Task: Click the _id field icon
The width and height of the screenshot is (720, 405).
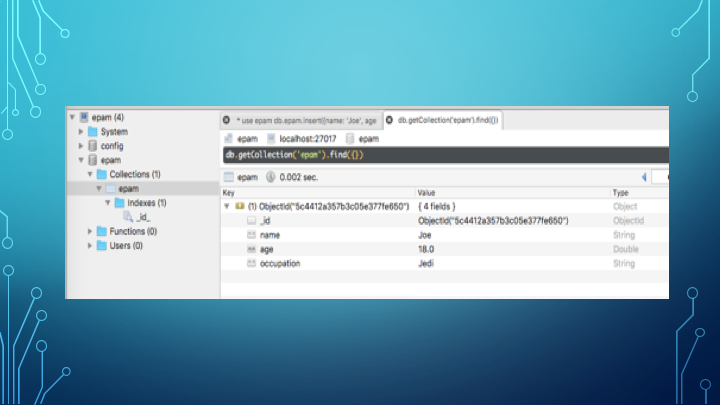Action: click(x=251, y=220)
